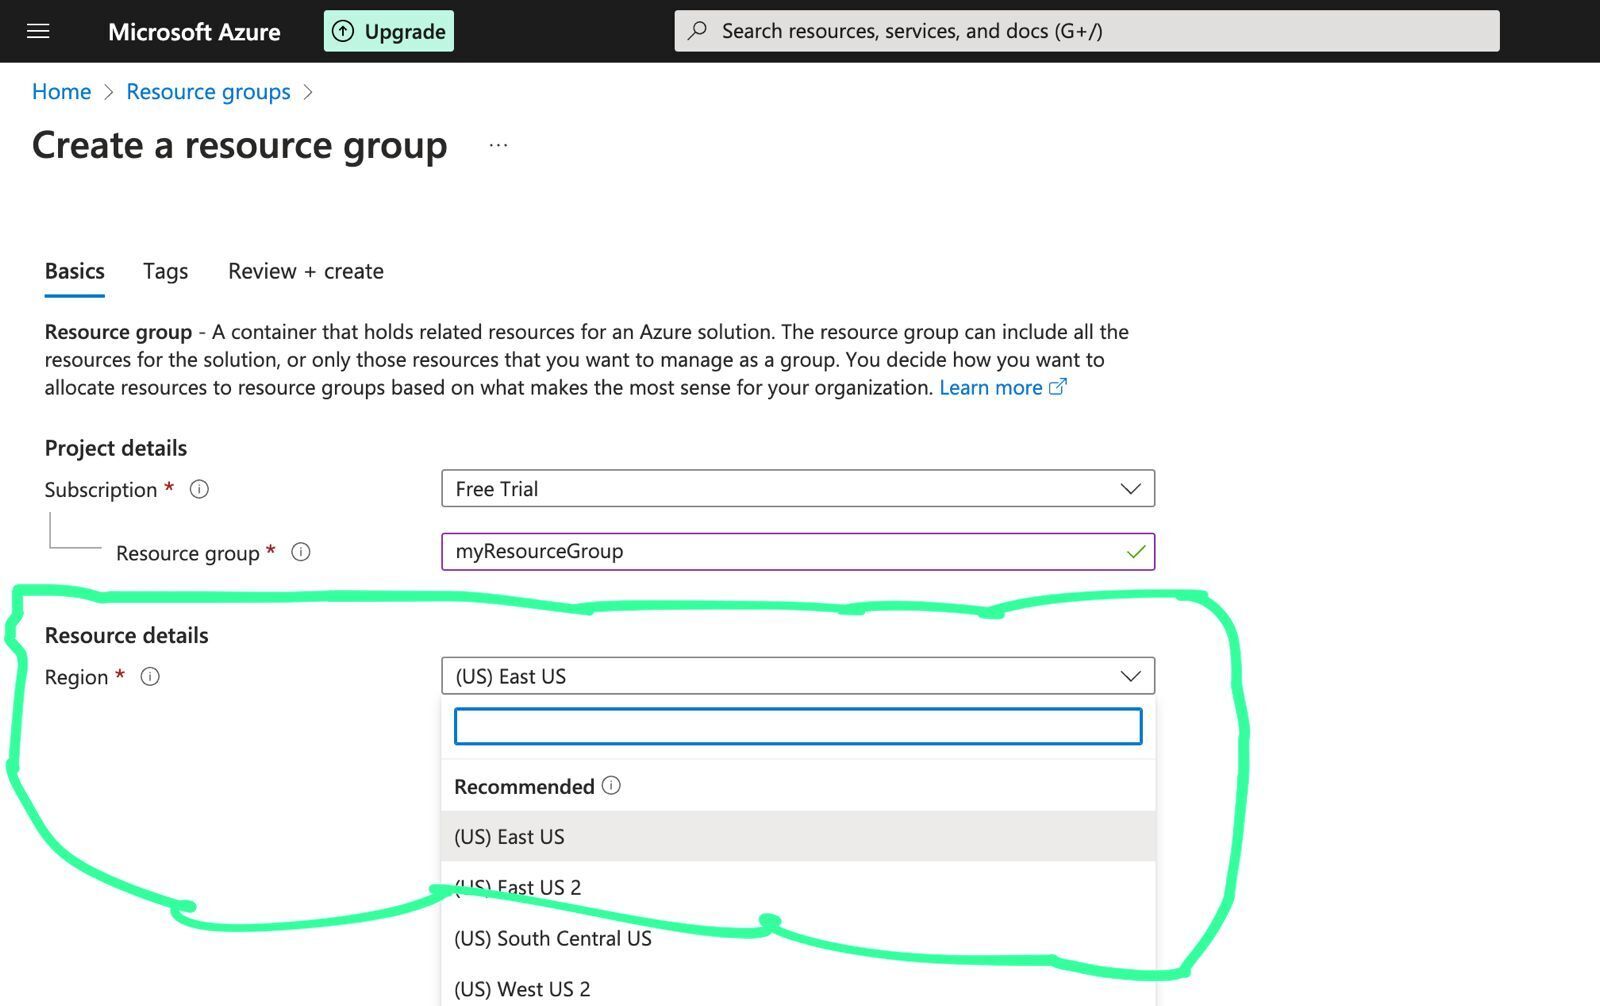Click the Resource group name field

[798, 552]
